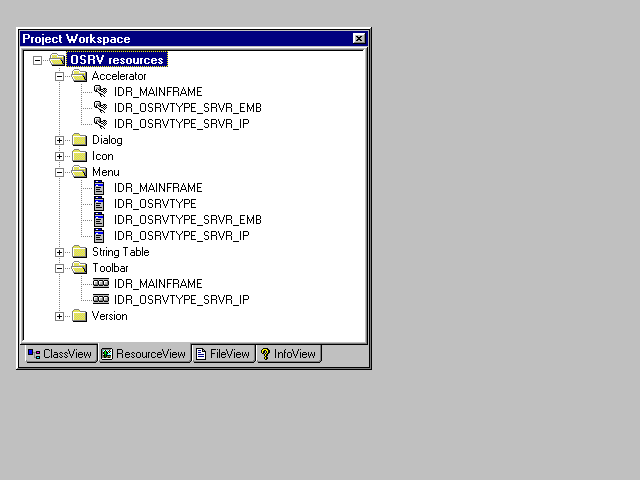Select the OSRV resources root label
This screenshot has width=640, height=480.
click(116, 60)
